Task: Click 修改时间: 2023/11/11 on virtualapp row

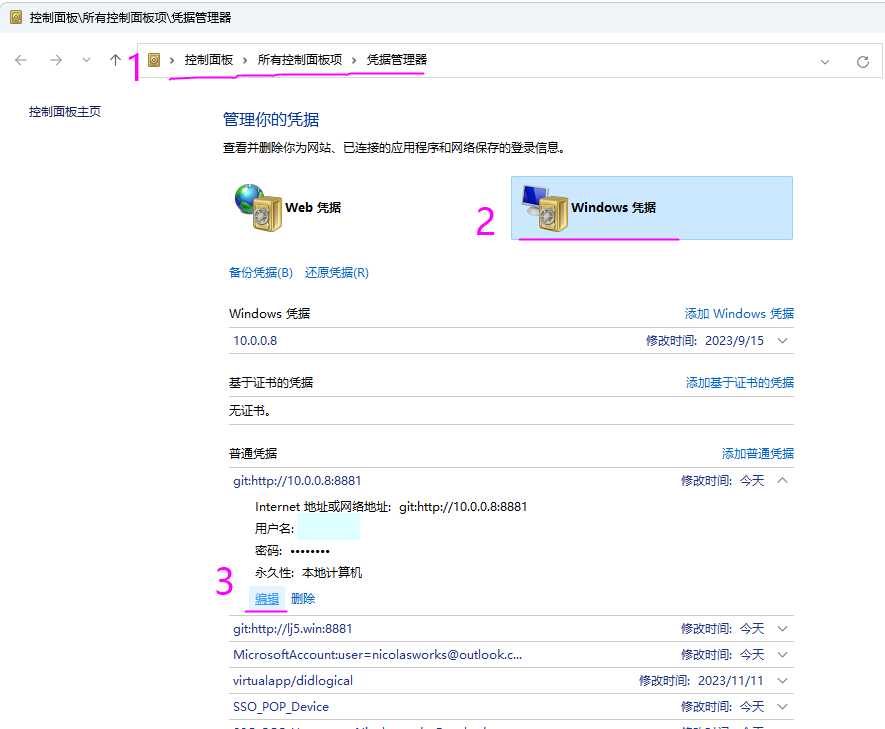Action: coord(701,680)
